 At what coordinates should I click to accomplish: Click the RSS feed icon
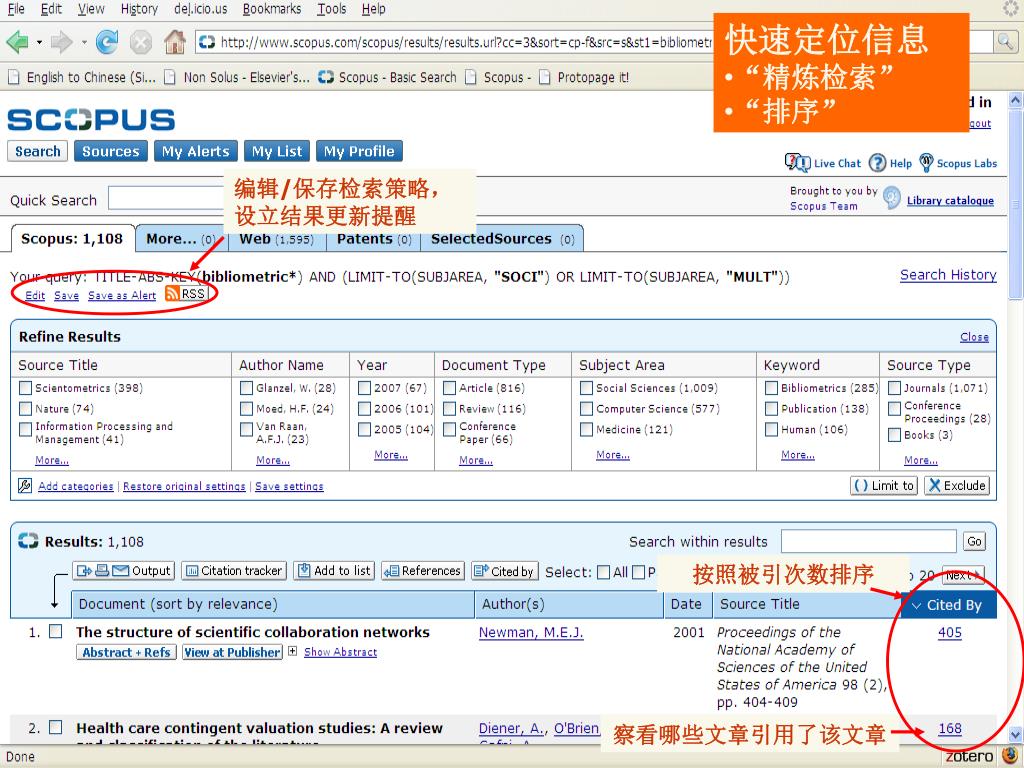pyautogui.click(x=172, y=294)
